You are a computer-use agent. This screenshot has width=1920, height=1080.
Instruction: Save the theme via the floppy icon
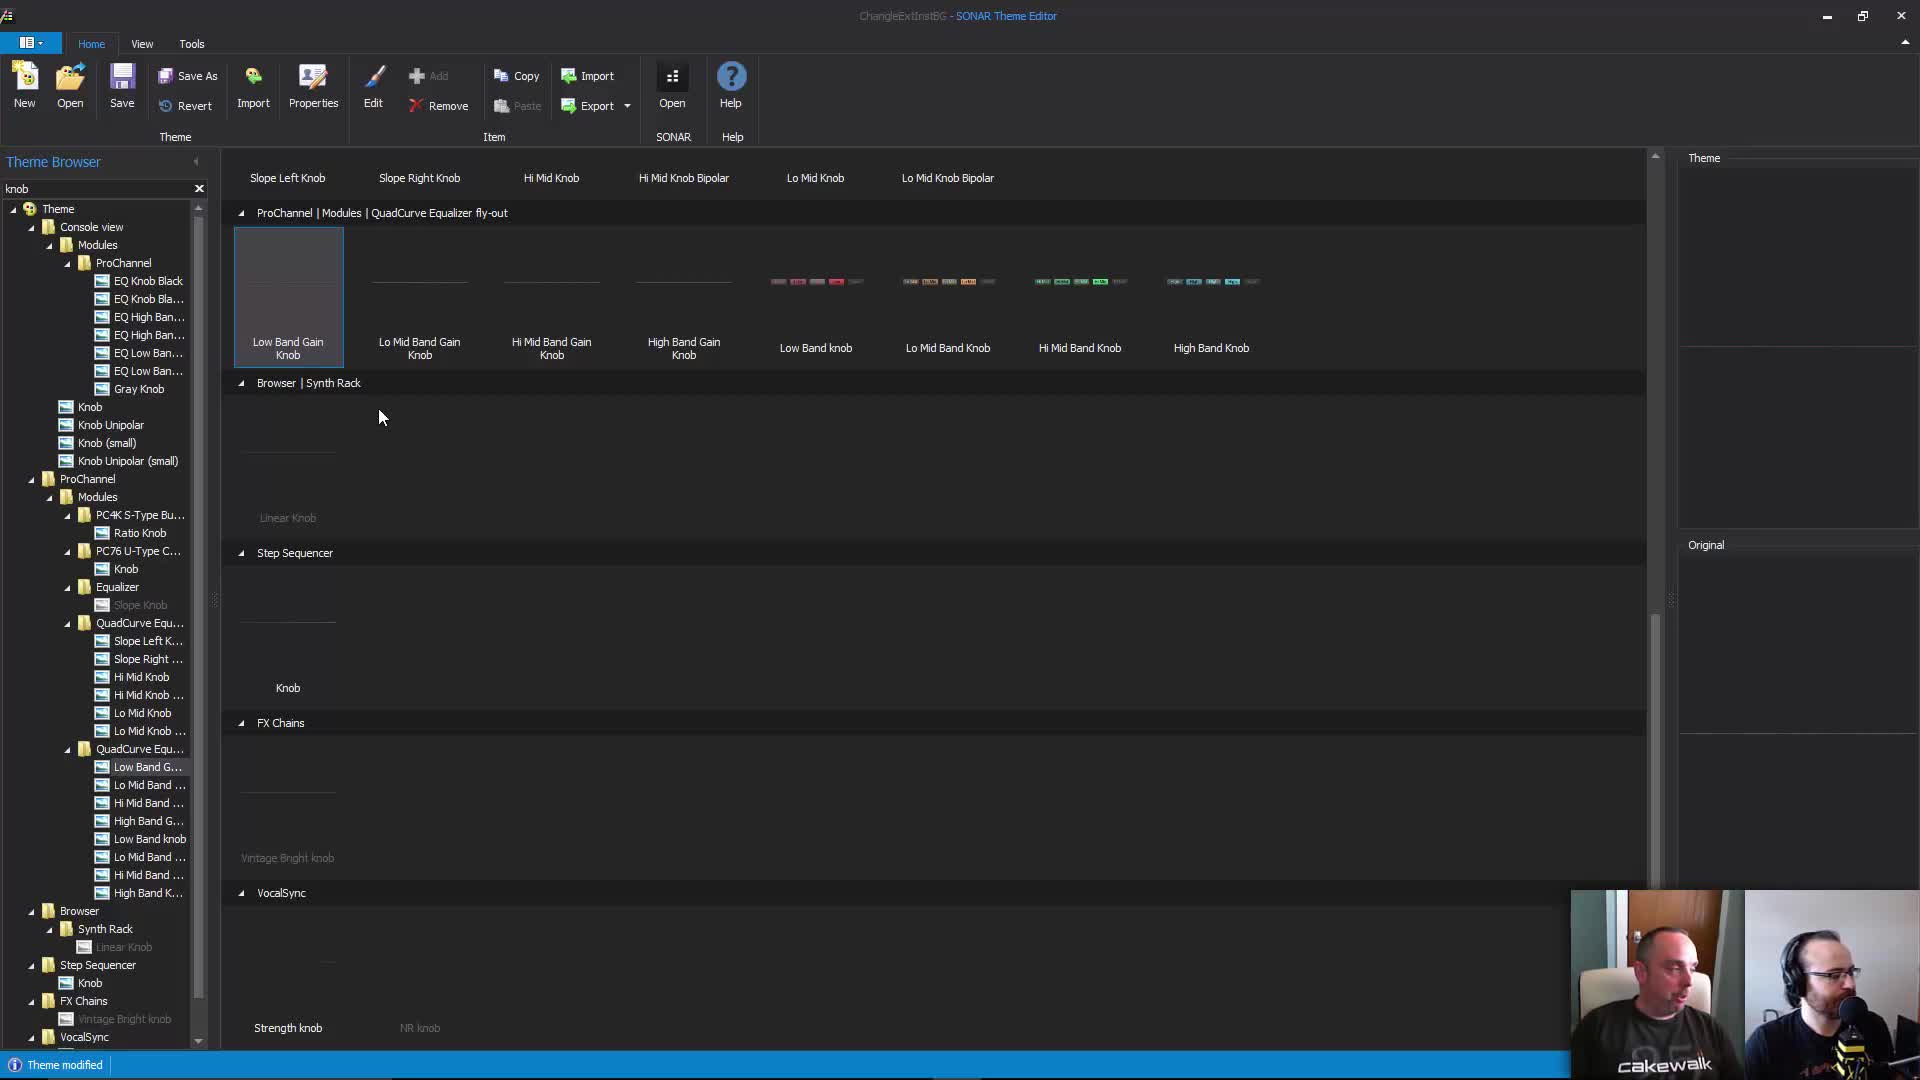122,78
